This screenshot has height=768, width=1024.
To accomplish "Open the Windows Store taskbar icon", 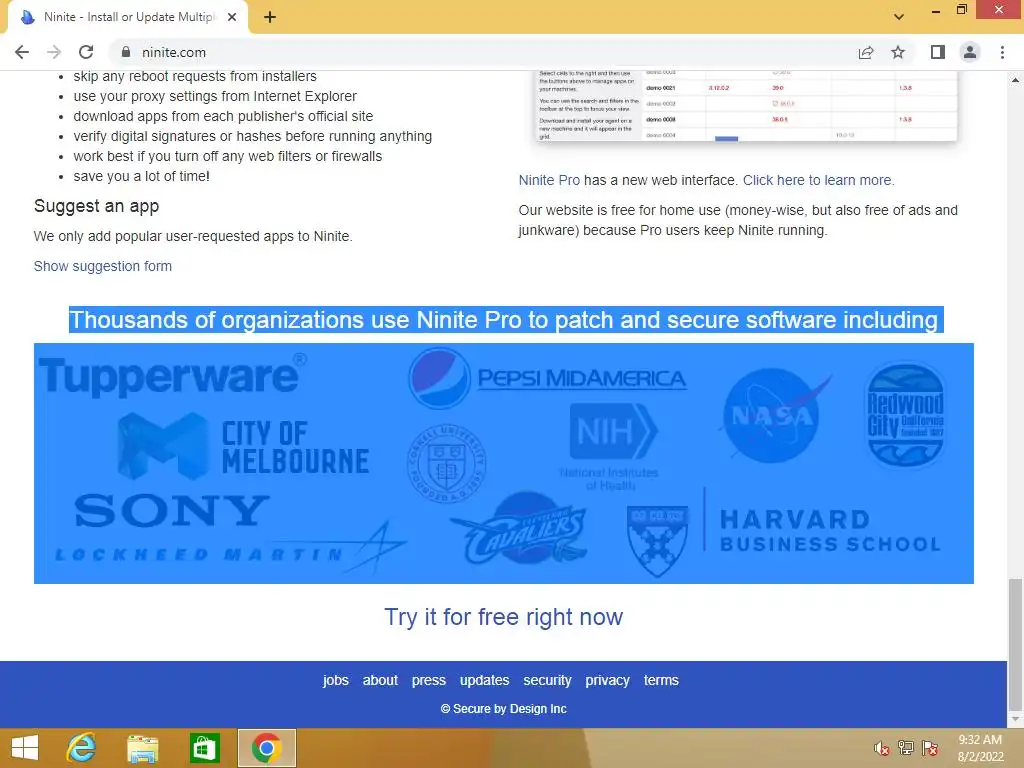I will [204, 748].
